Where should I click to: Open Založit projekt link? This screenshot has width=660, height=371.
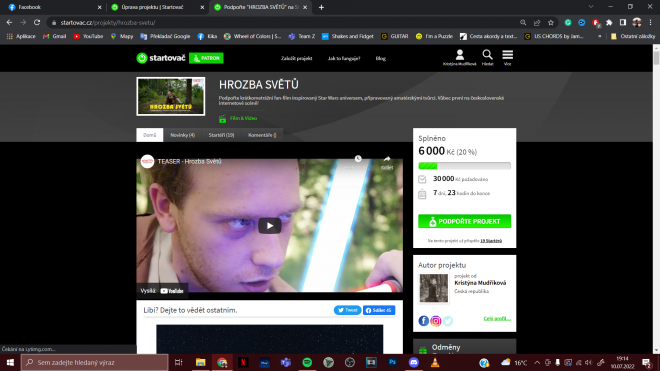click(x=296, y=59)
